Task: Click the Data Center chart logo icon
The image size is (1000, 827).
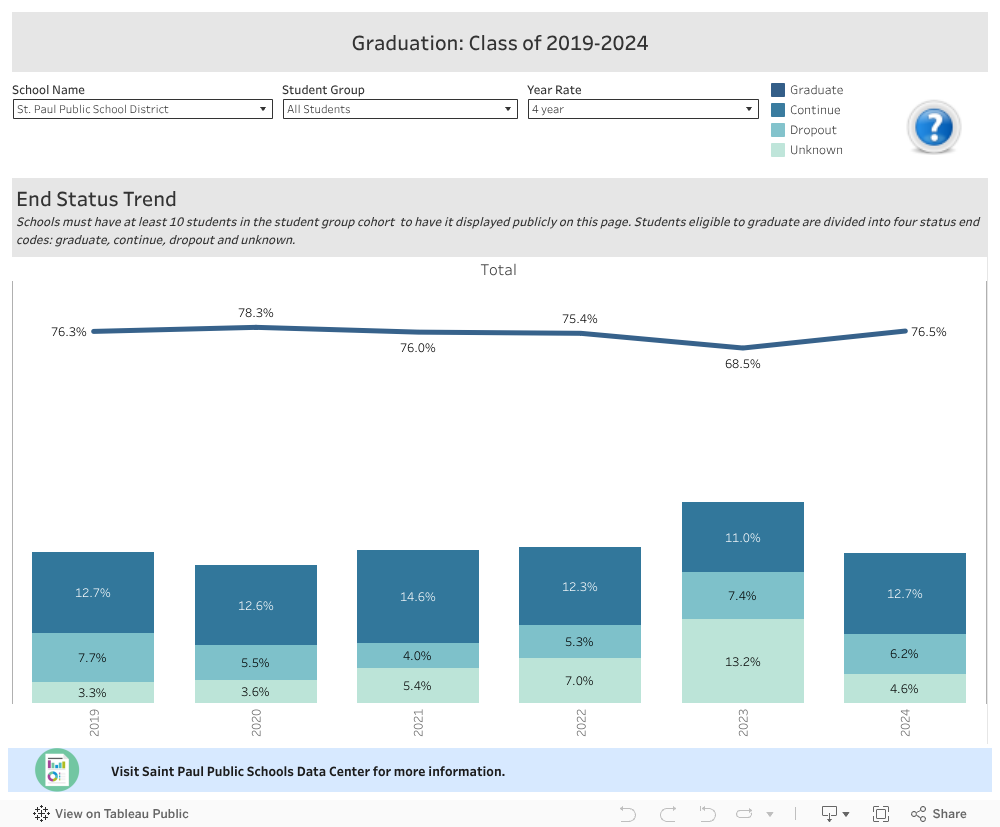Action: click(x=57, y=770)
